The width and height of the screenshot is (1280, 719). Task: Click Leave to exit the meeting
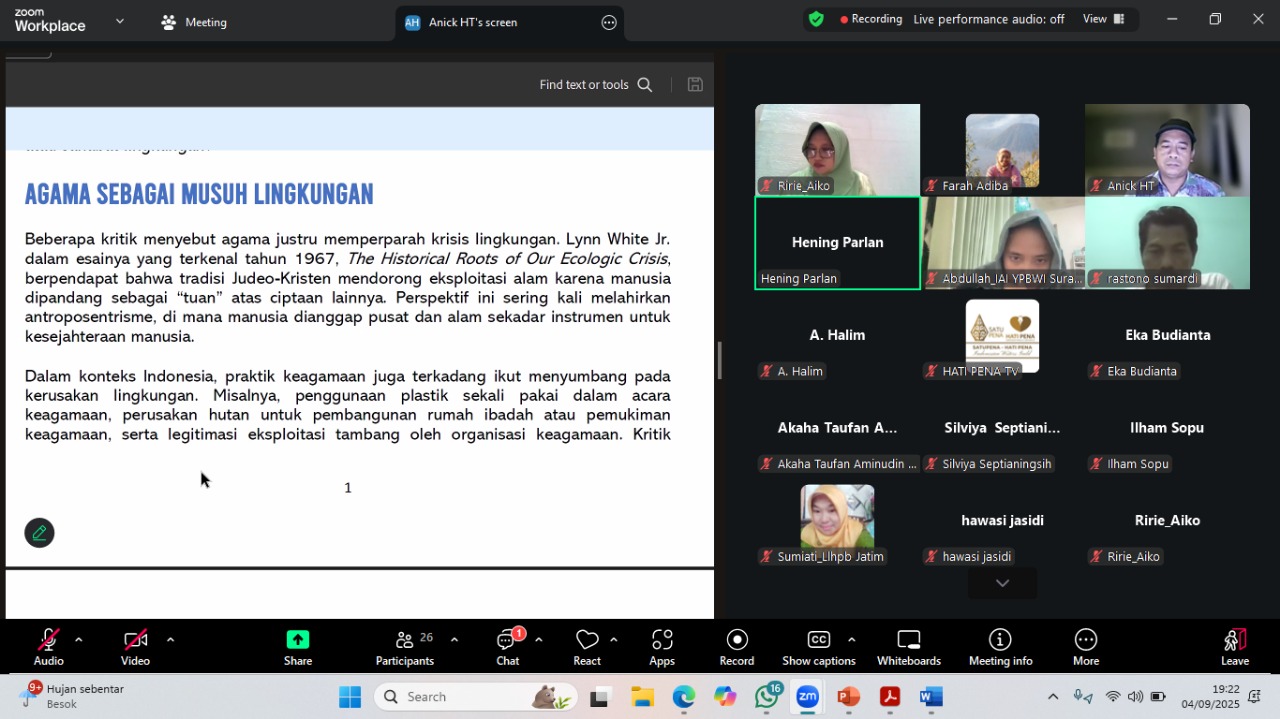click(x=1234, y=647)
